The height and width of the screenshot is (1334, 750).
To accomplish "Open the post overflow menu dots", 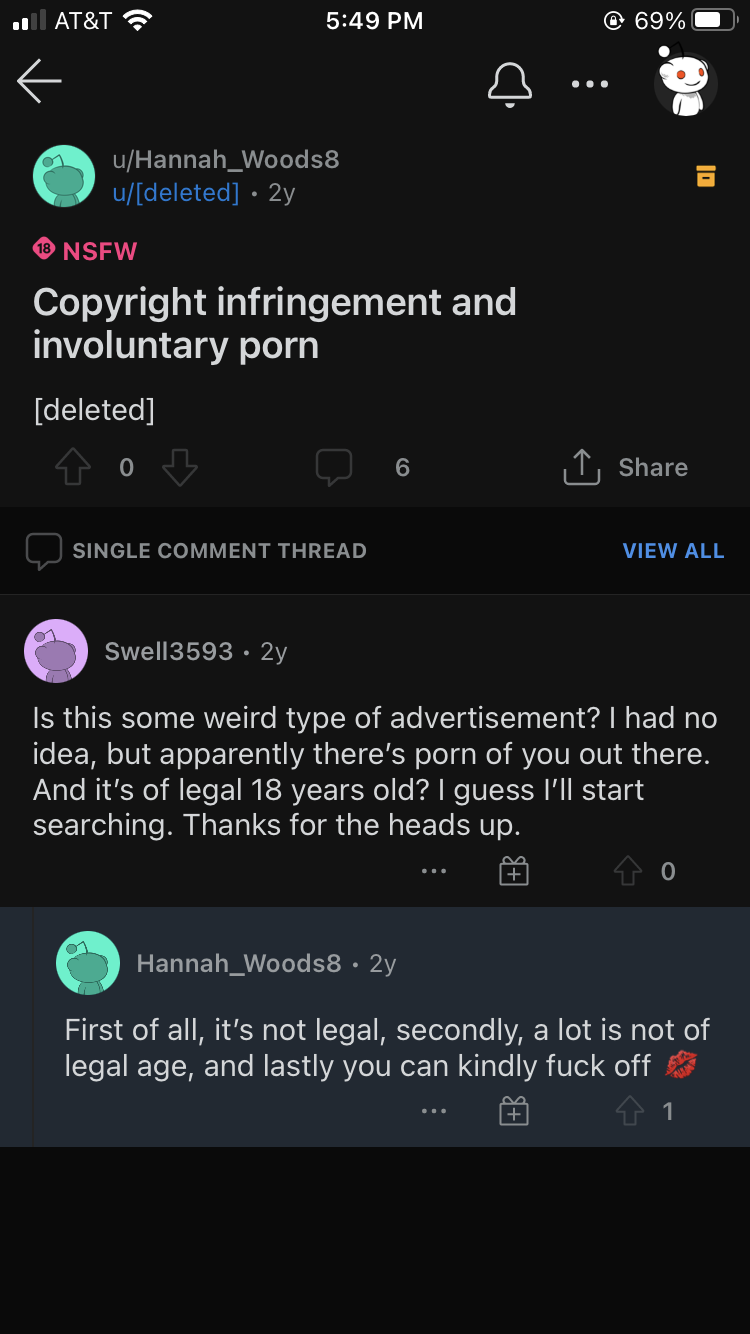I will tap(590, 84).
